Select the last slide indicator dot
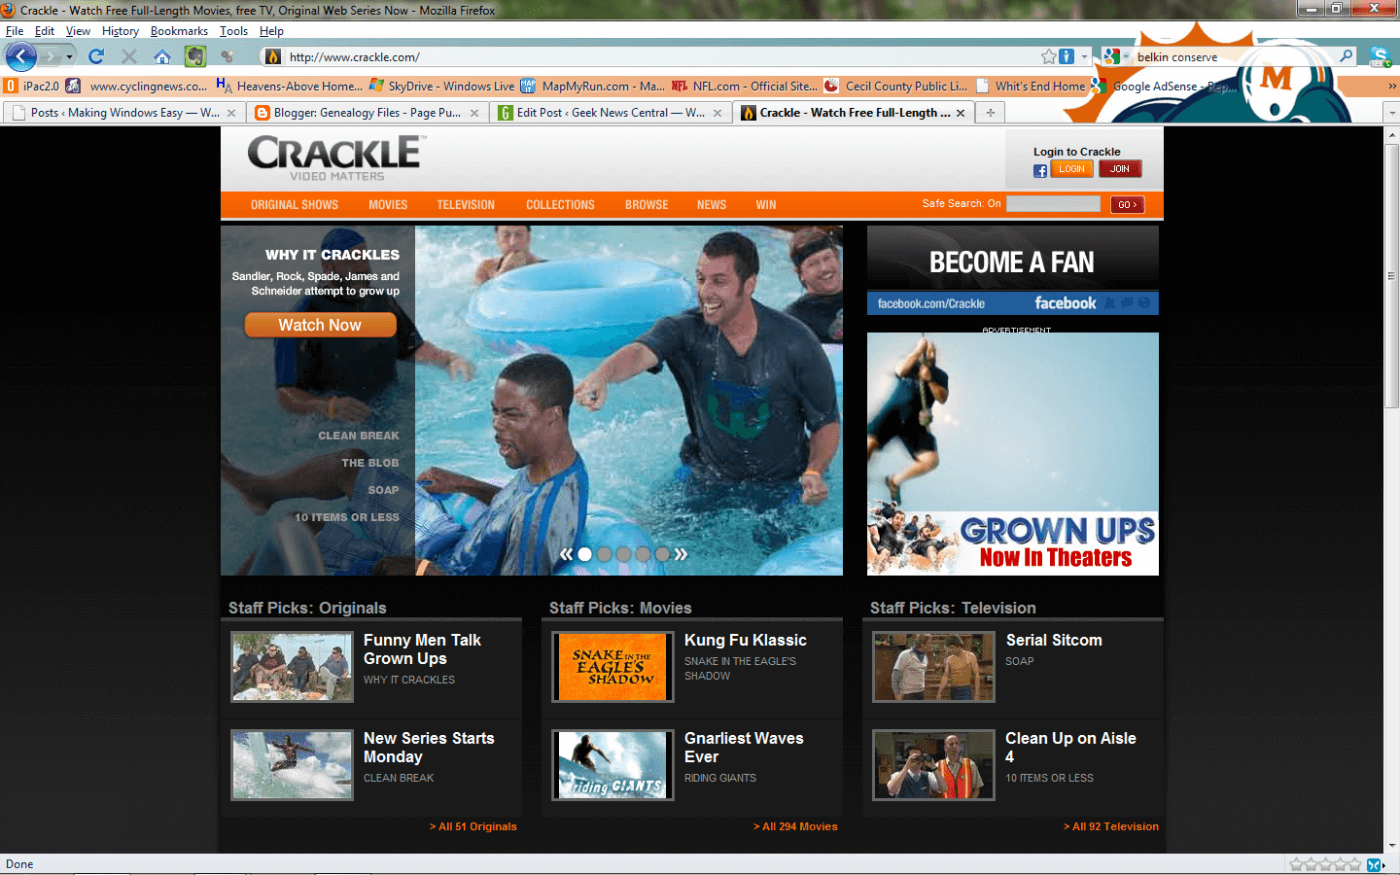 point(662,554)
